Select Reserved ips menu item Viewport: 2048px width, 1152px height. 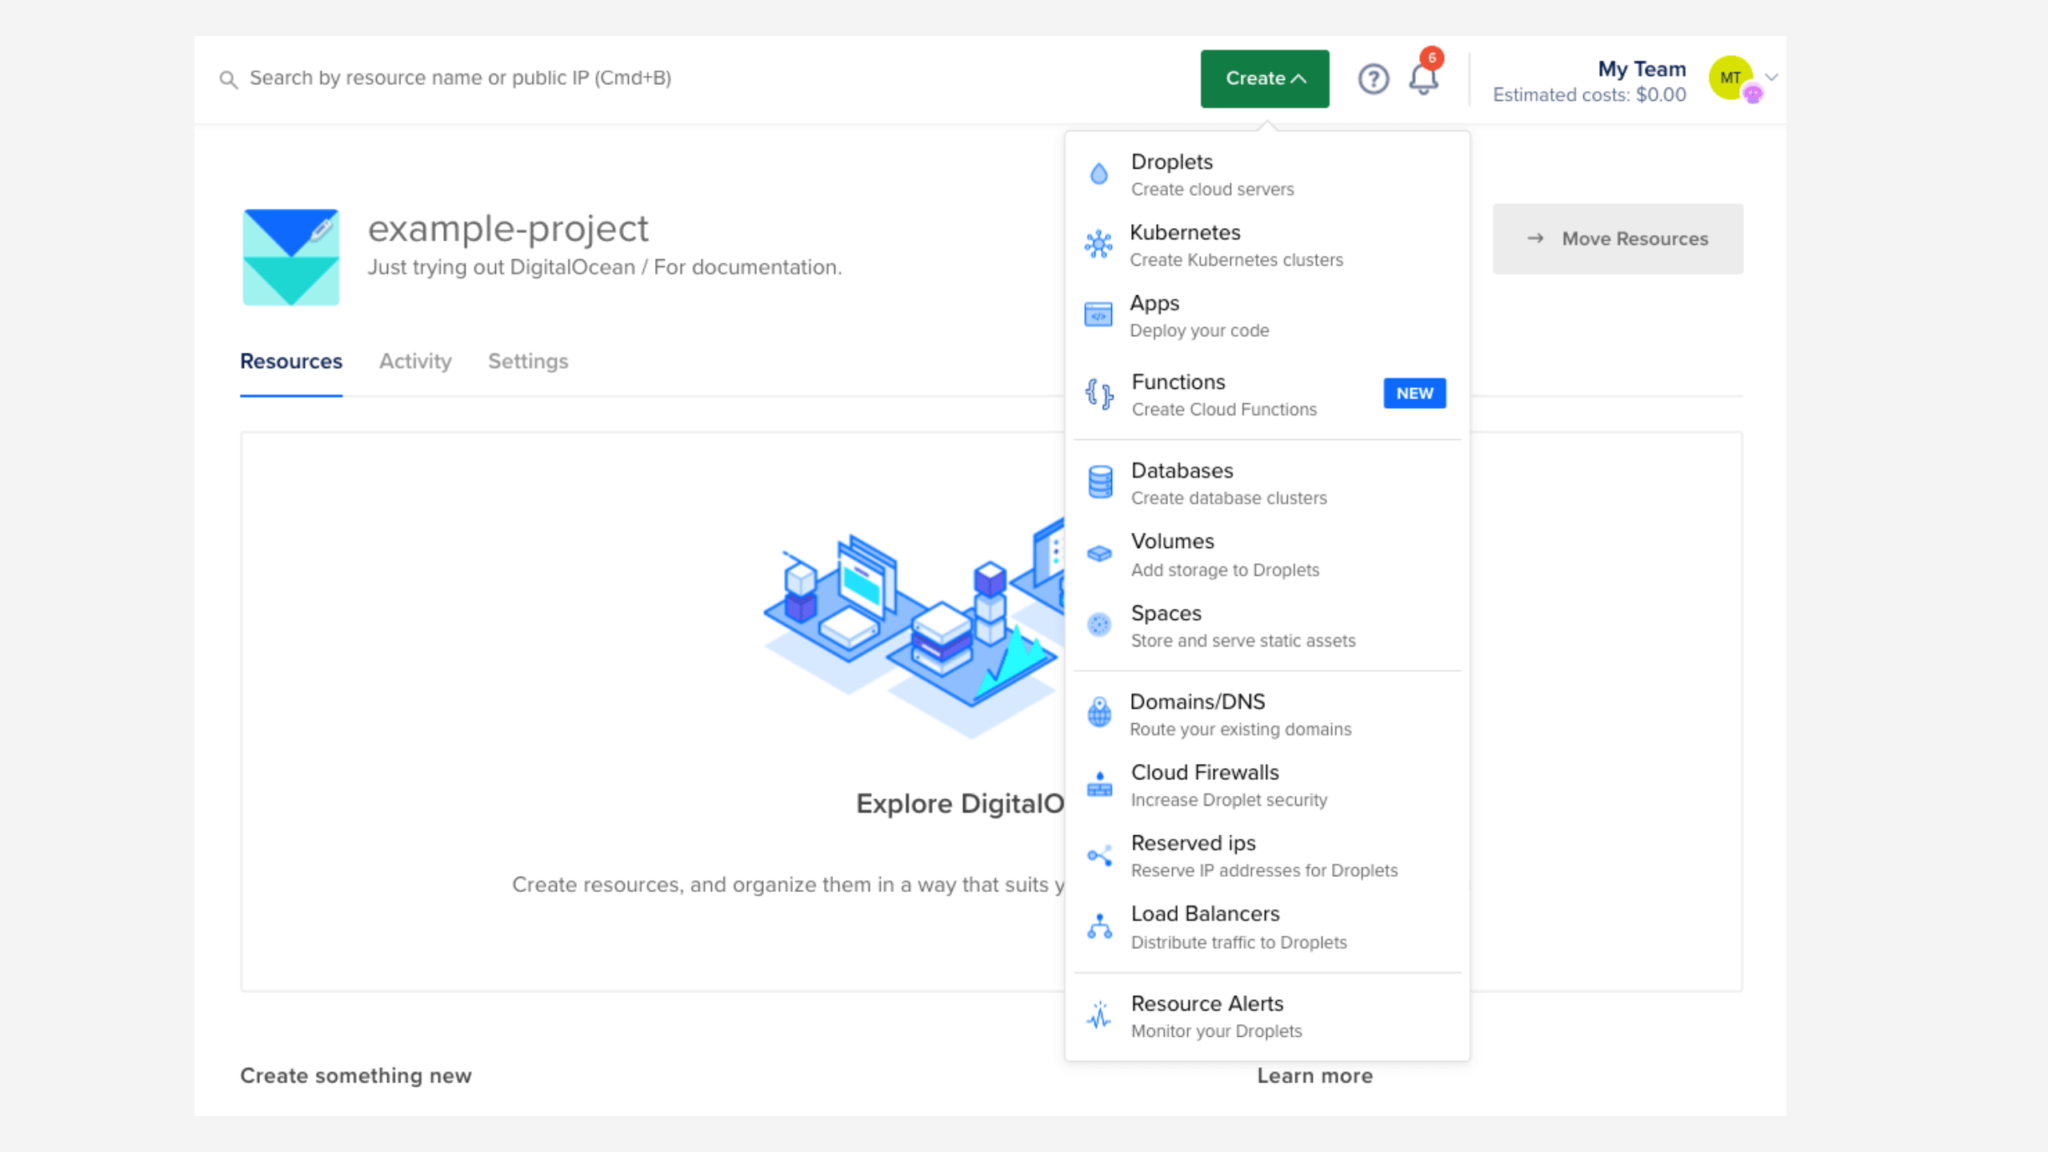pyautogui.click(x=1267, y=856)
